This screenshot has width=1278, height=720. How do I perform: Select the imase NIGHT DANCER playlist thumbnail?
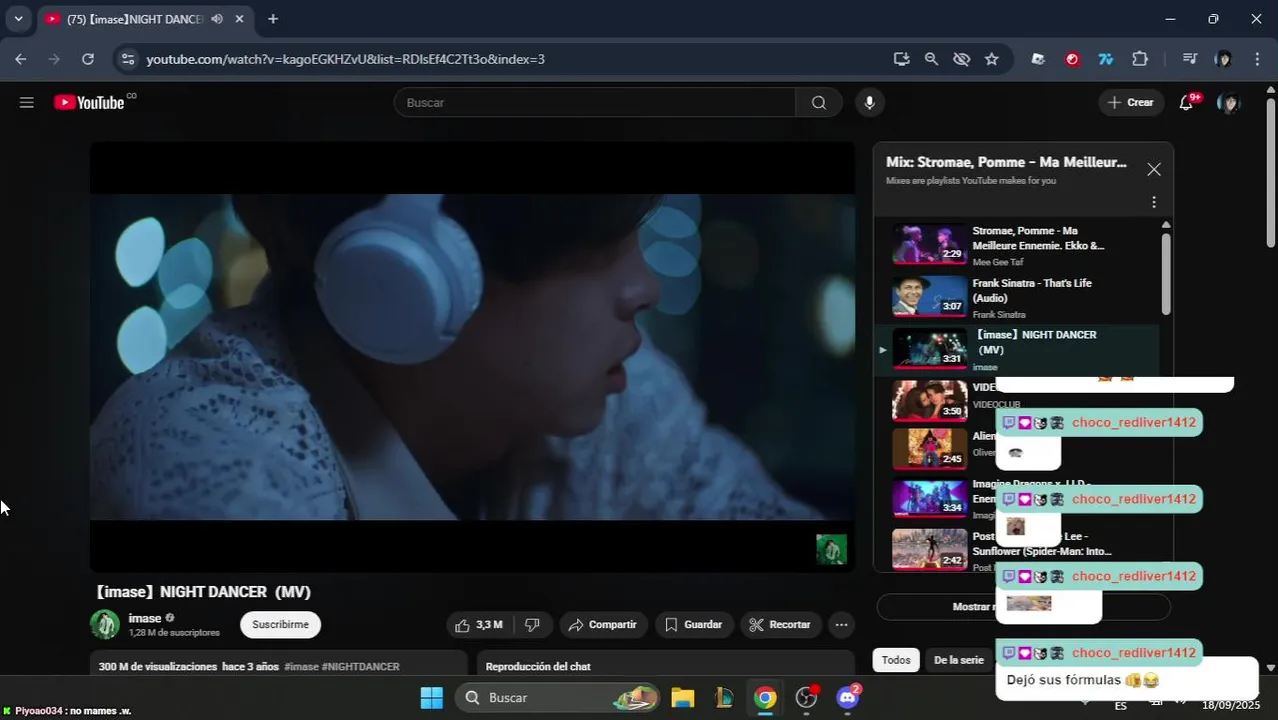pos(929,349)
